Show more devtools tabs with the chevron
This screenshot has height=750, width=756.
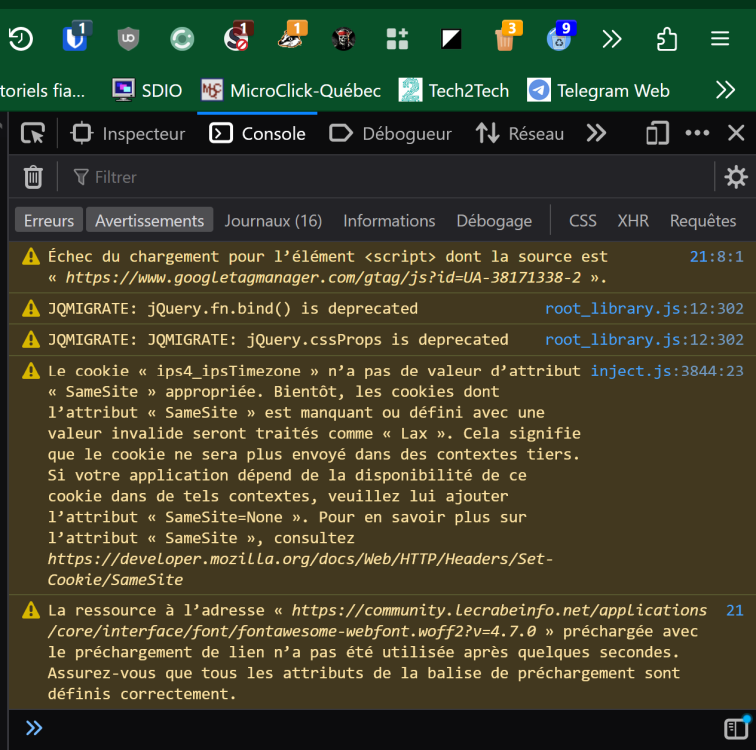point(596,134)
